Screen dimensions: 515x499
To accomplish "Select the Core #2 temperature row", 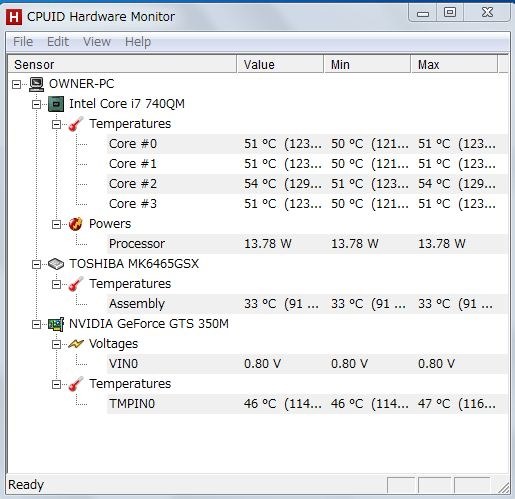I will pos(307,184).
